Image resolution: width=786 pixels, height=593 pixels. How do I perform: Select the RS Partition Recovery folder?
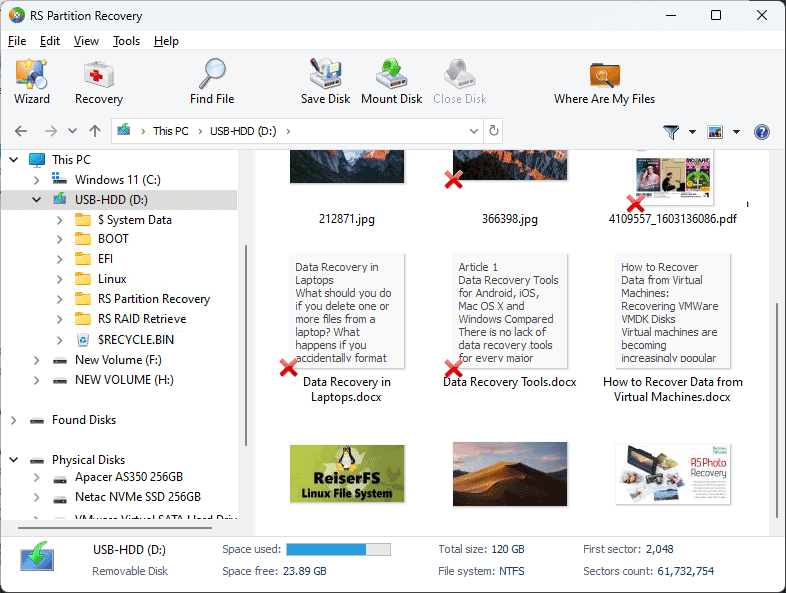[154, 299]
